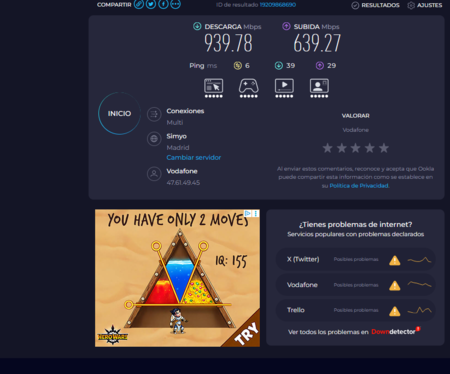450x374 pixels.
Task: Click the Hero Wars ad image
Action: tap(177, 278)
